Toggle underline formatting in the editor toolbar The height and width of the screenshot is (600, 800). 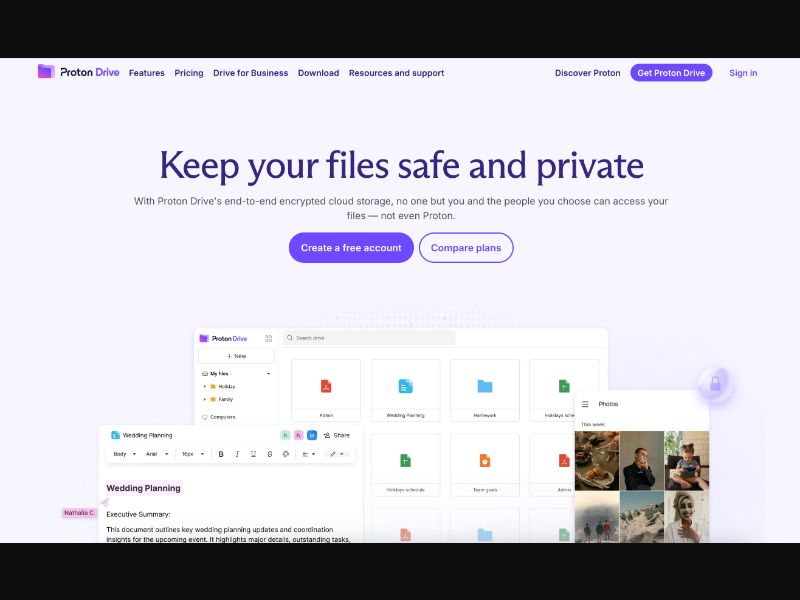click(253, 454)
